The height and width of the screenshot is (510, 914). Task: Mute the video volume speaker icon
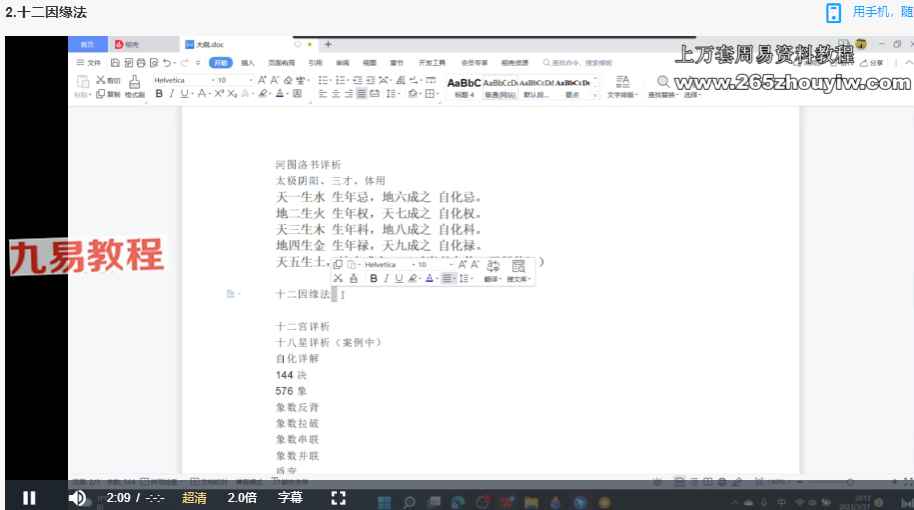click(77, 497)
